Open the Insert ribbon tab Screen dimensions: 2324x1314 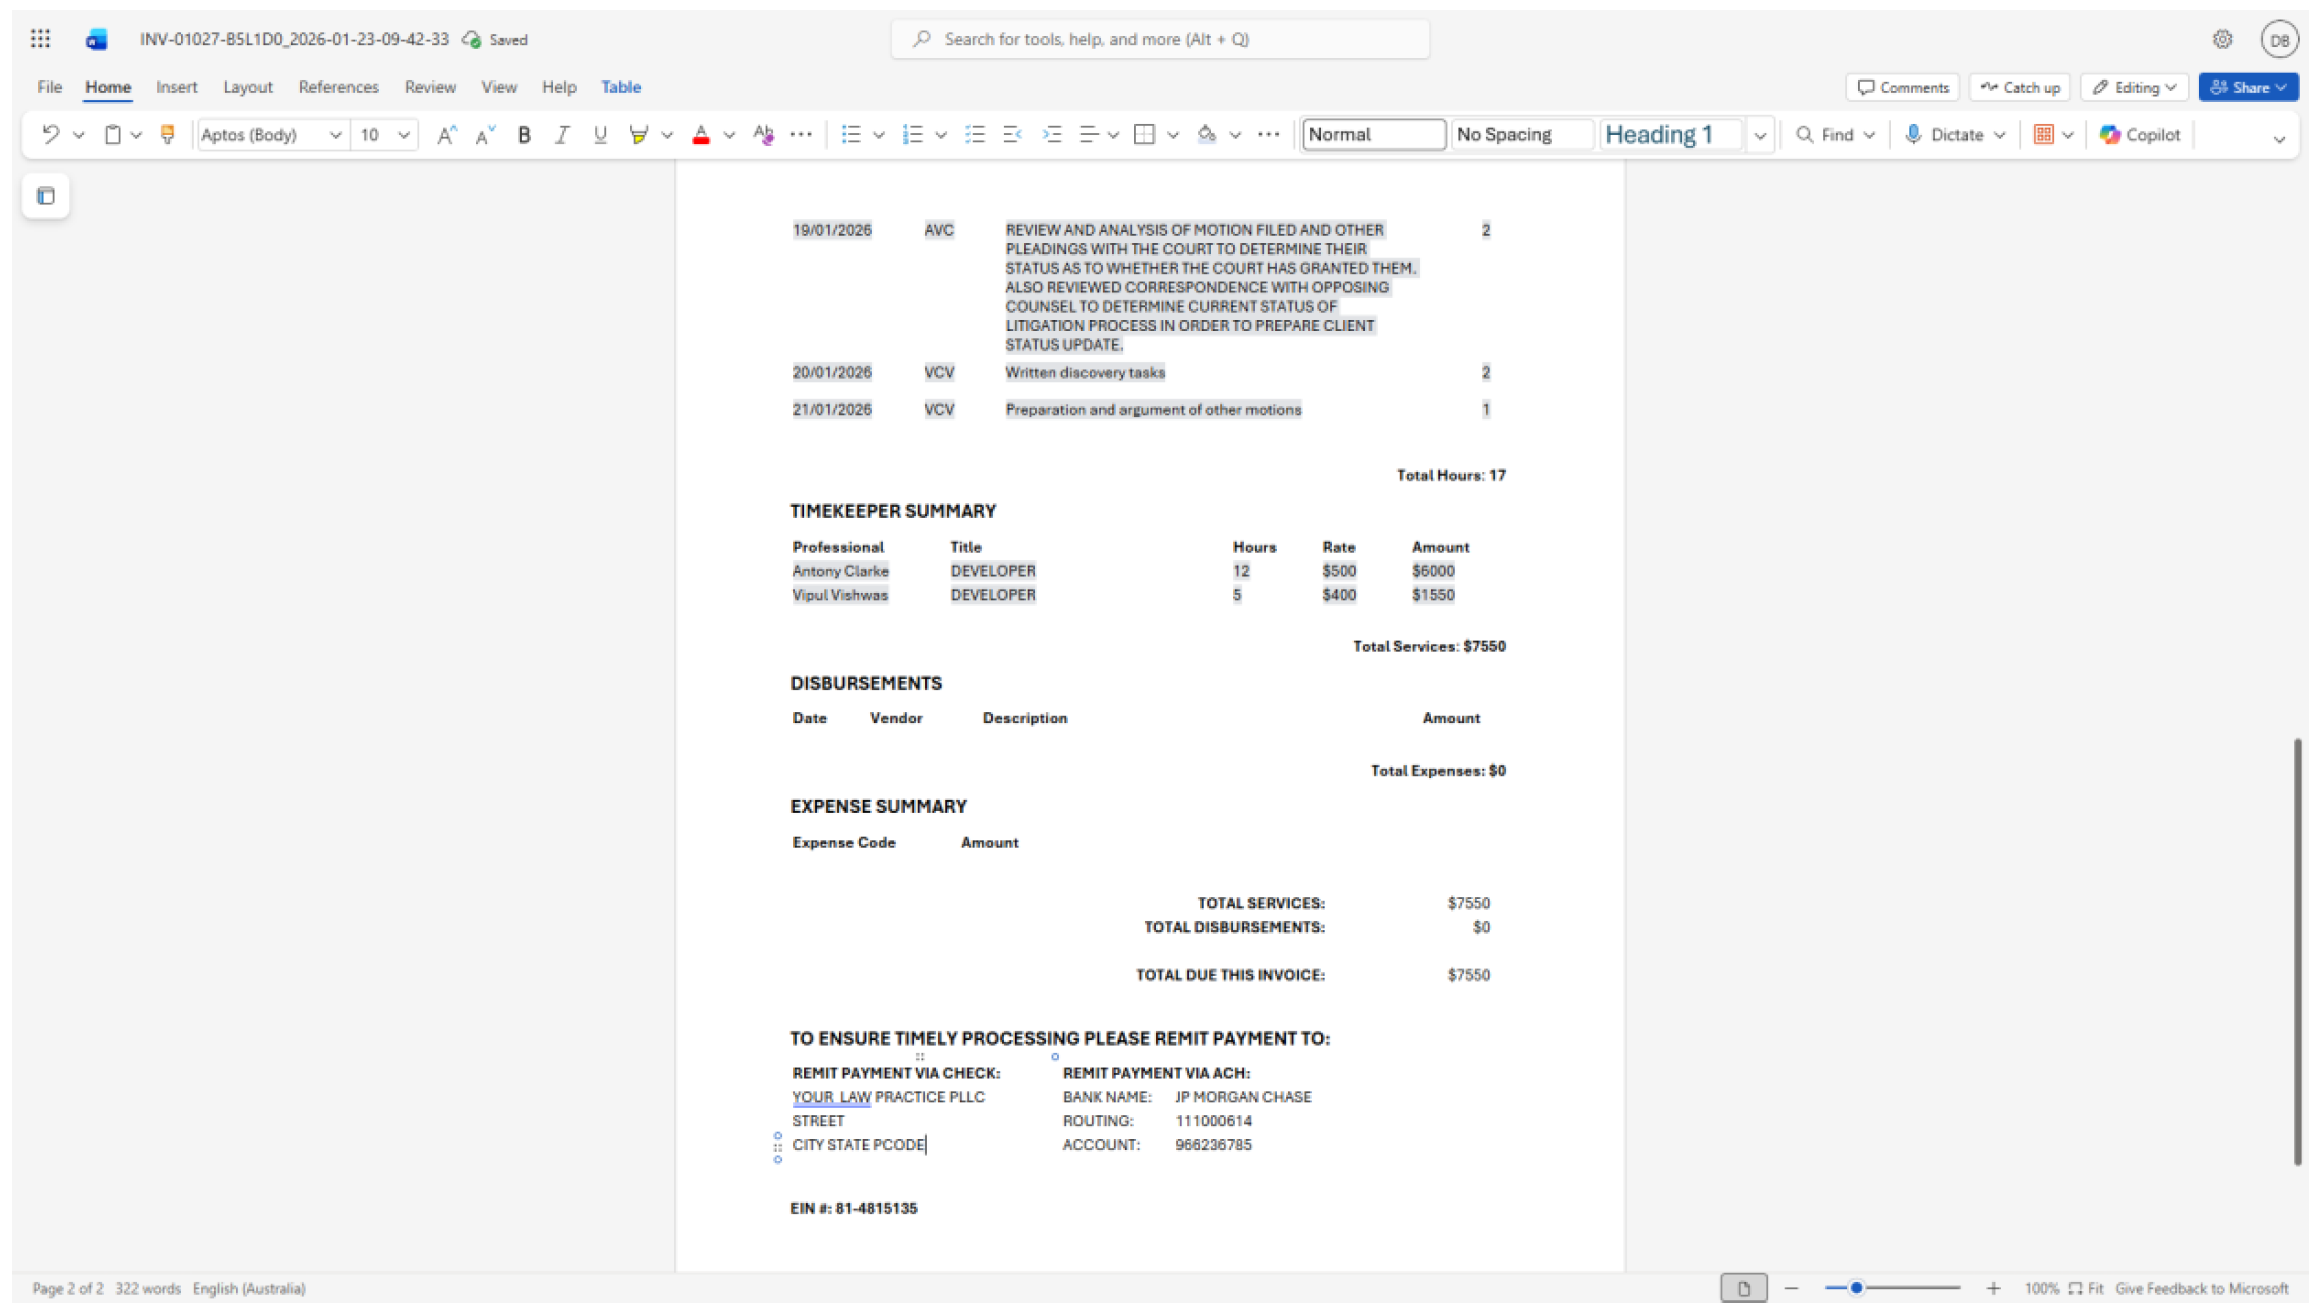pyautogui.click(x=176, y=87)
